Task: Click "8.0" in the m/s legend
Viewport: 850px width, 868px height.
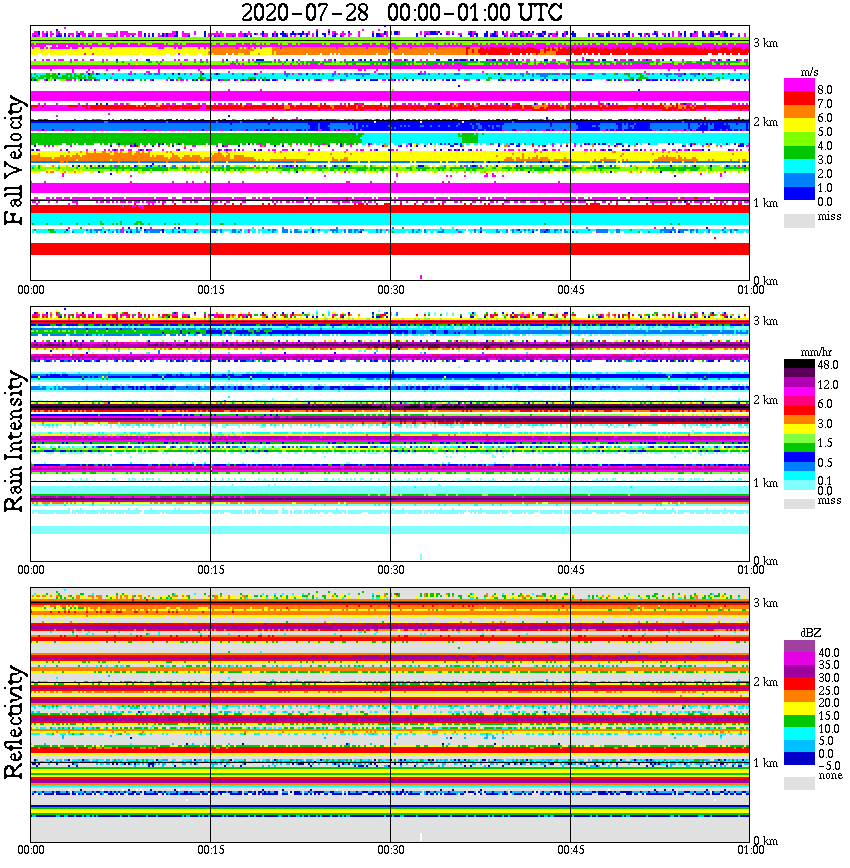Action: 825,90
